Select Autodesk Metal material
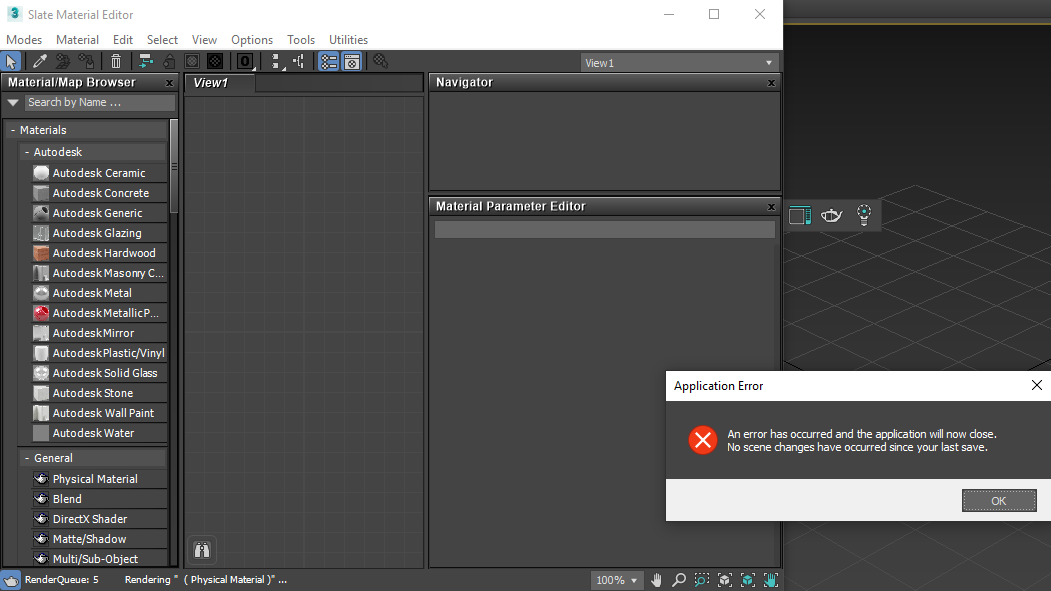Image resolution: width=1051 pixels, height=591 pixels. pos(99,293)
